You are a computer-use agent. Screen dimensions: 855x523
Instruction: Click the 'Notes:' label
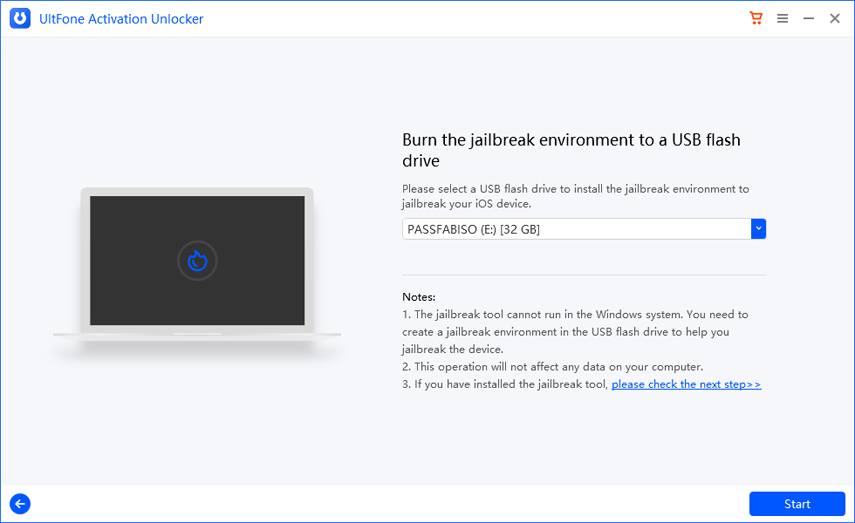[x=419, y=297]
